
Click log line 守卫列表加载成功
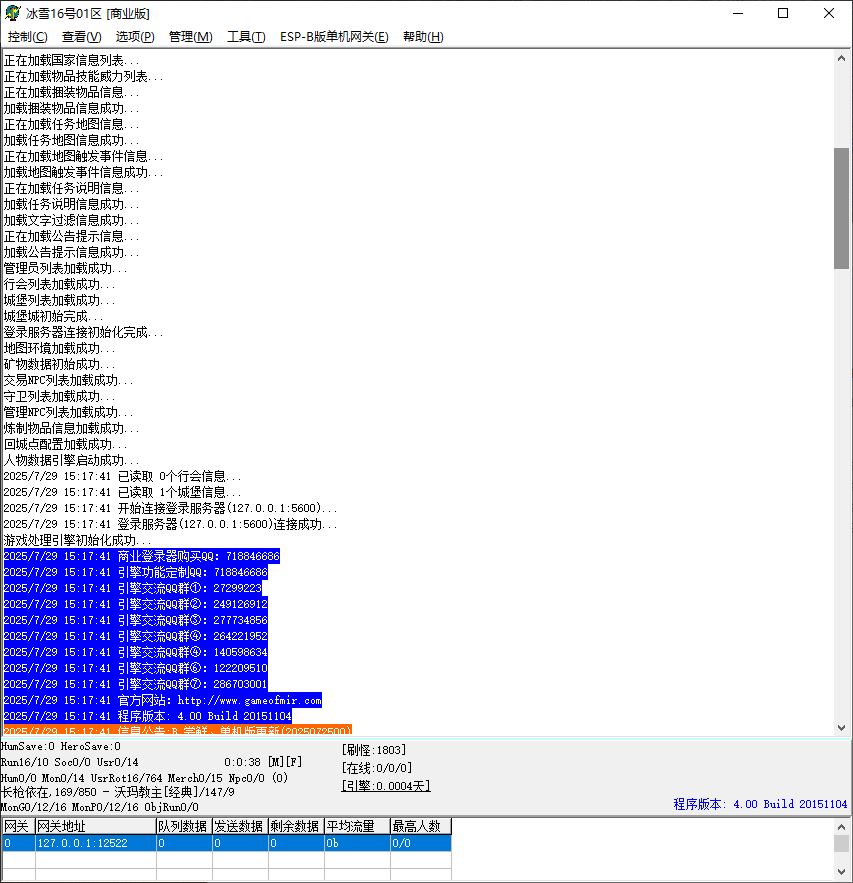59,396
